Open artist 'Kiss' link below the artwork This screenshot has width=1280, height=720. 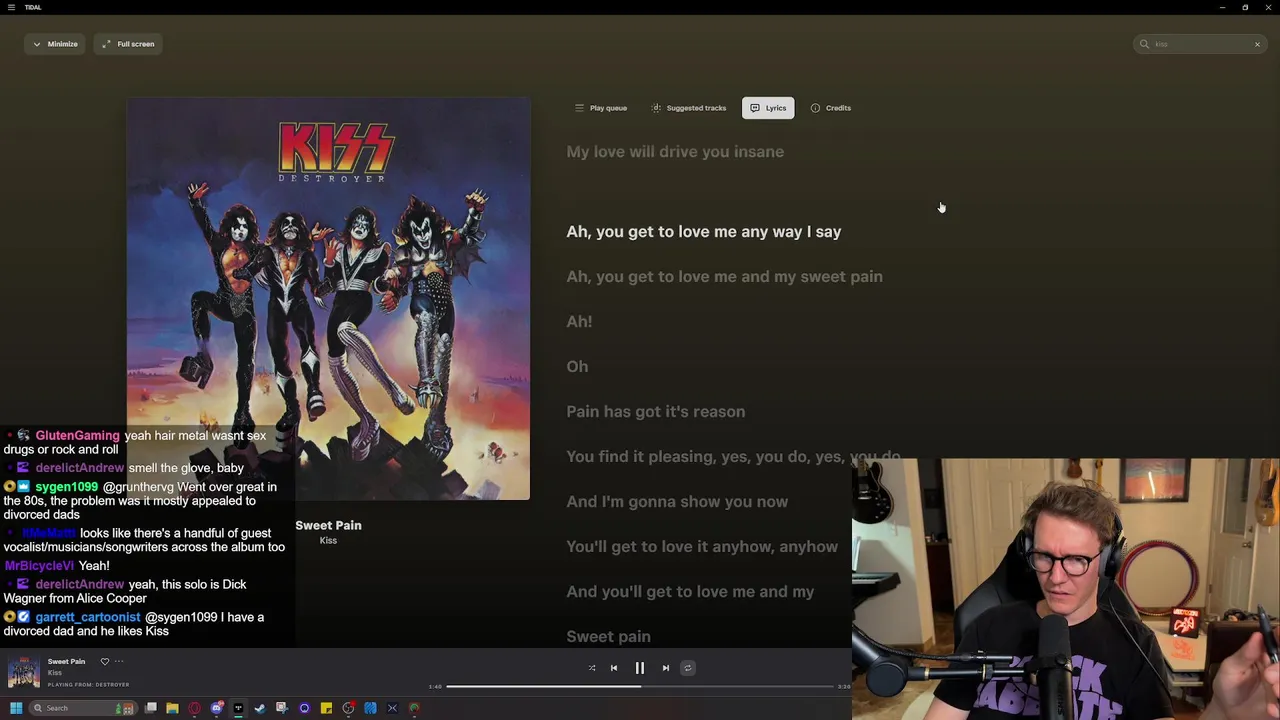(x=328, y=541)
